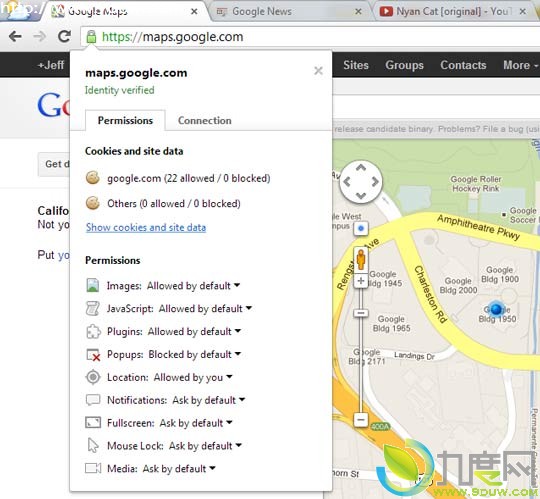The width and height of the screenshot is (540, 499).
Task: Open JavaScript permission dropdown
Action: (x=205, y=308)
